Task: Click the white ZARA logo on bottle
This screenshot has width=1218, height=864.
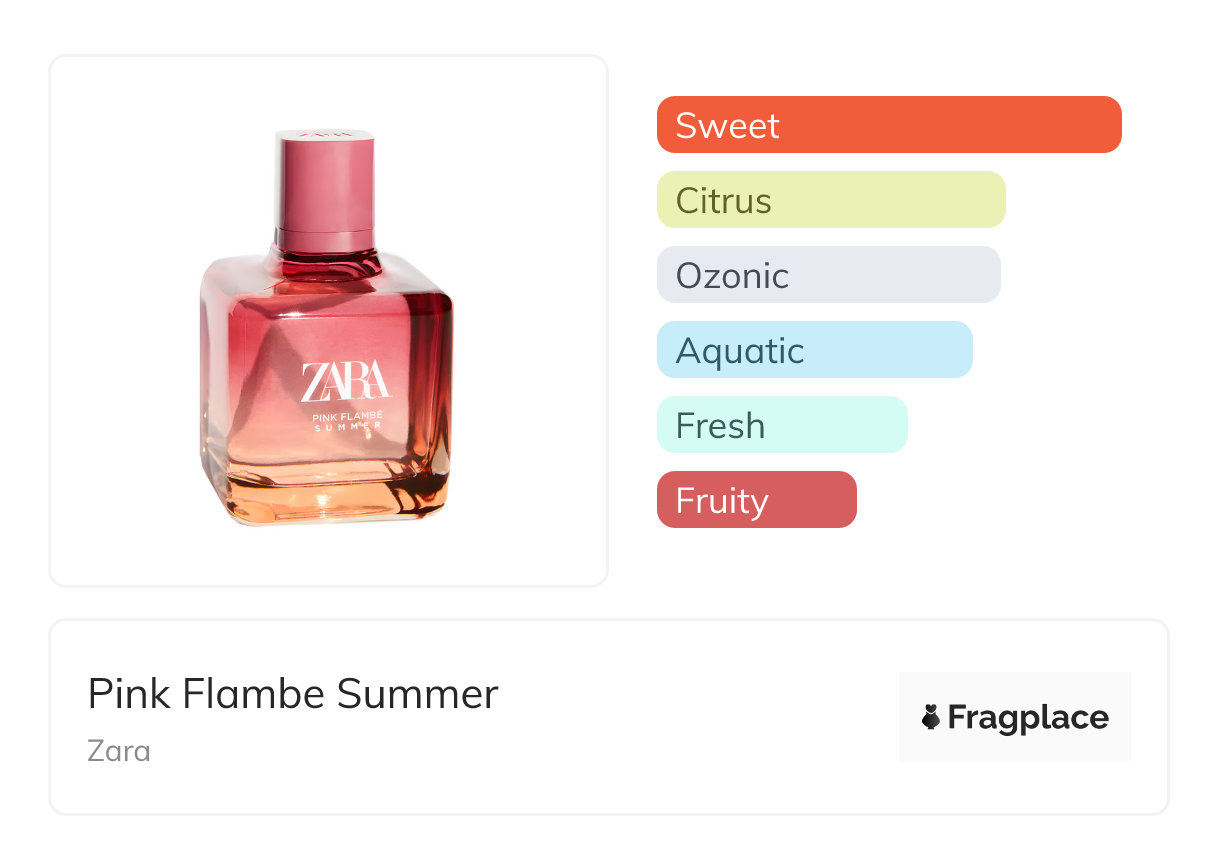Action: coord(345,381)
